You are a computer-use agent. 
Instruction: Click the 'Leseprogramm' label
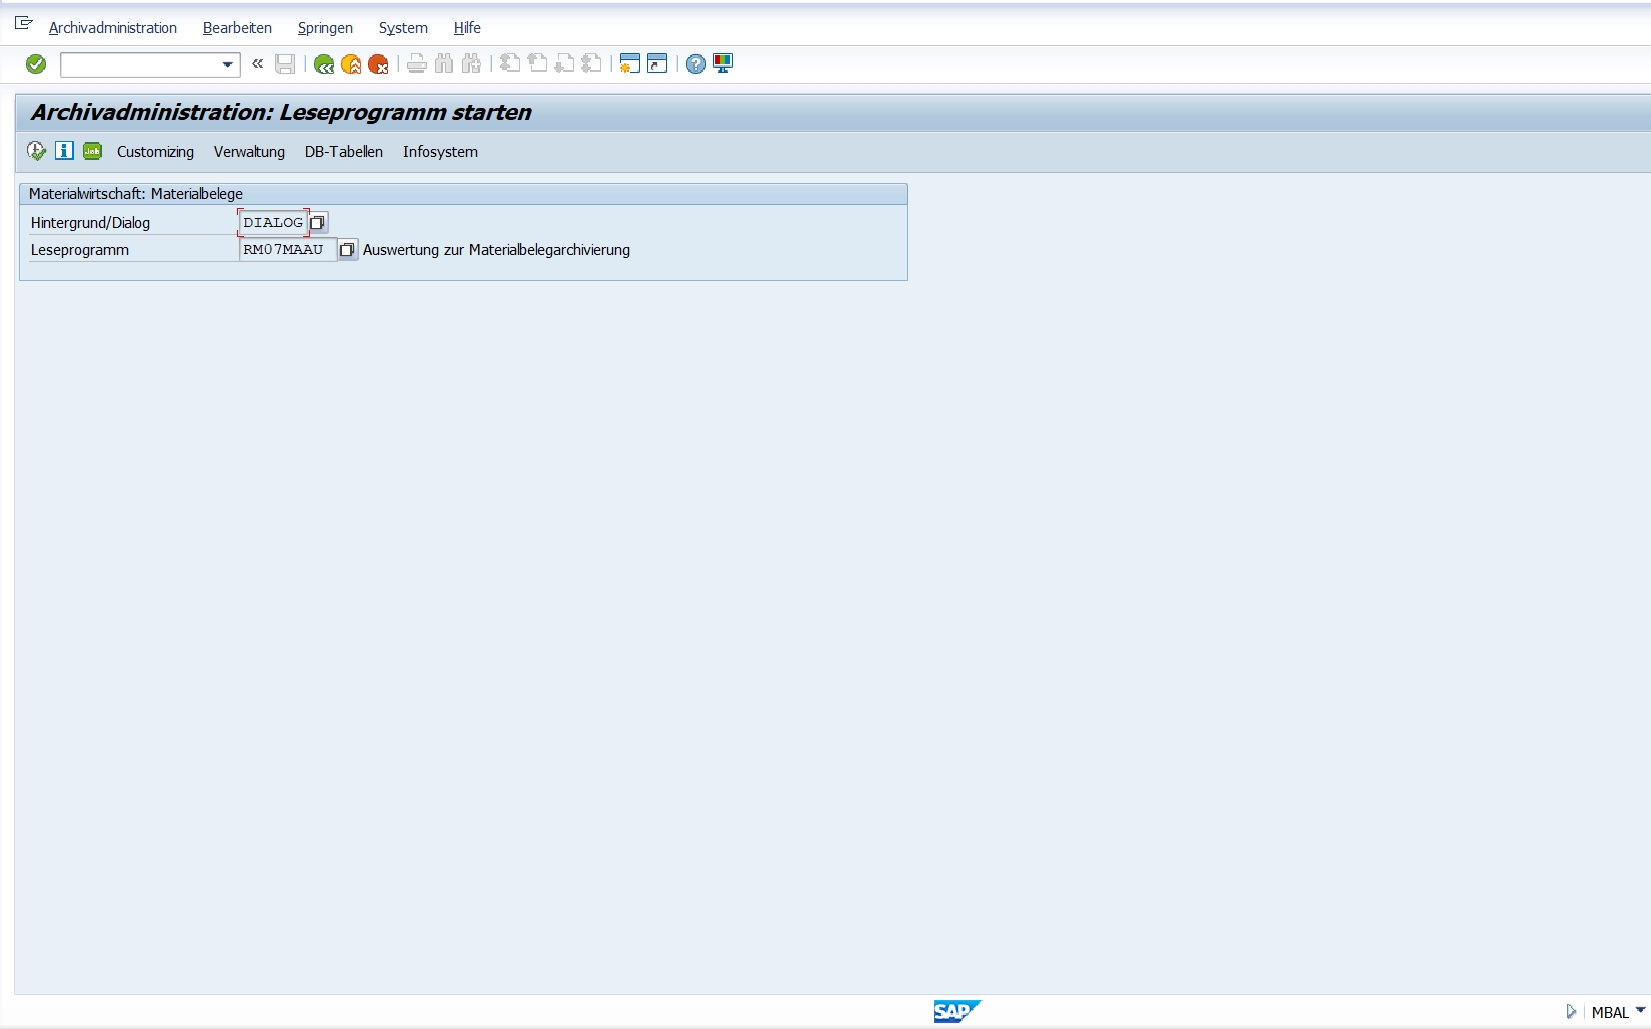pyautogui.click(x=80, y=250)
